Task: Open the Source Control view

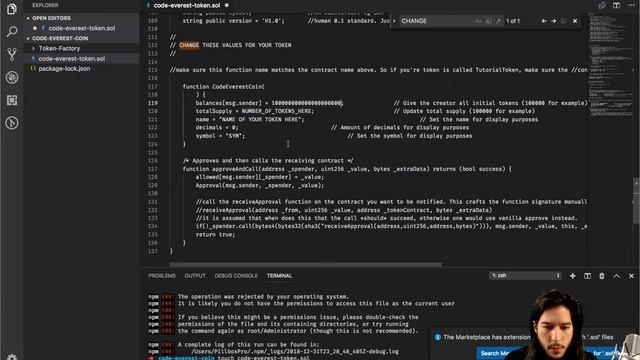Action: pyautogui.click(x=12, y=54)
